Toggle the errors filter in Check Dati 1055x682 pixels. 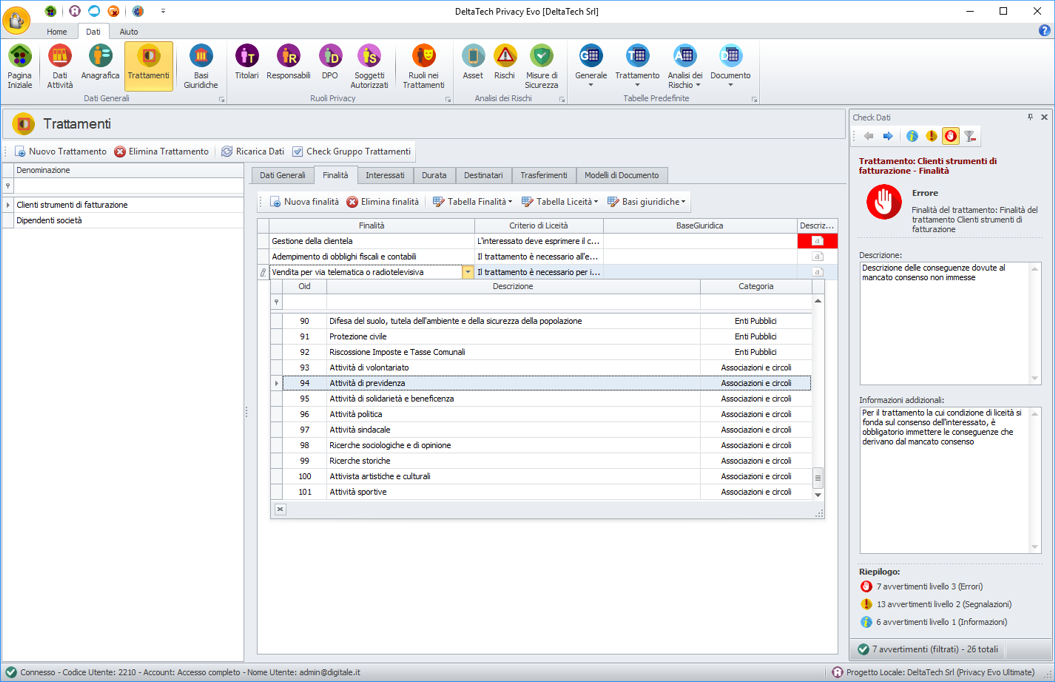pyautogui.click(x=951, y=137)
